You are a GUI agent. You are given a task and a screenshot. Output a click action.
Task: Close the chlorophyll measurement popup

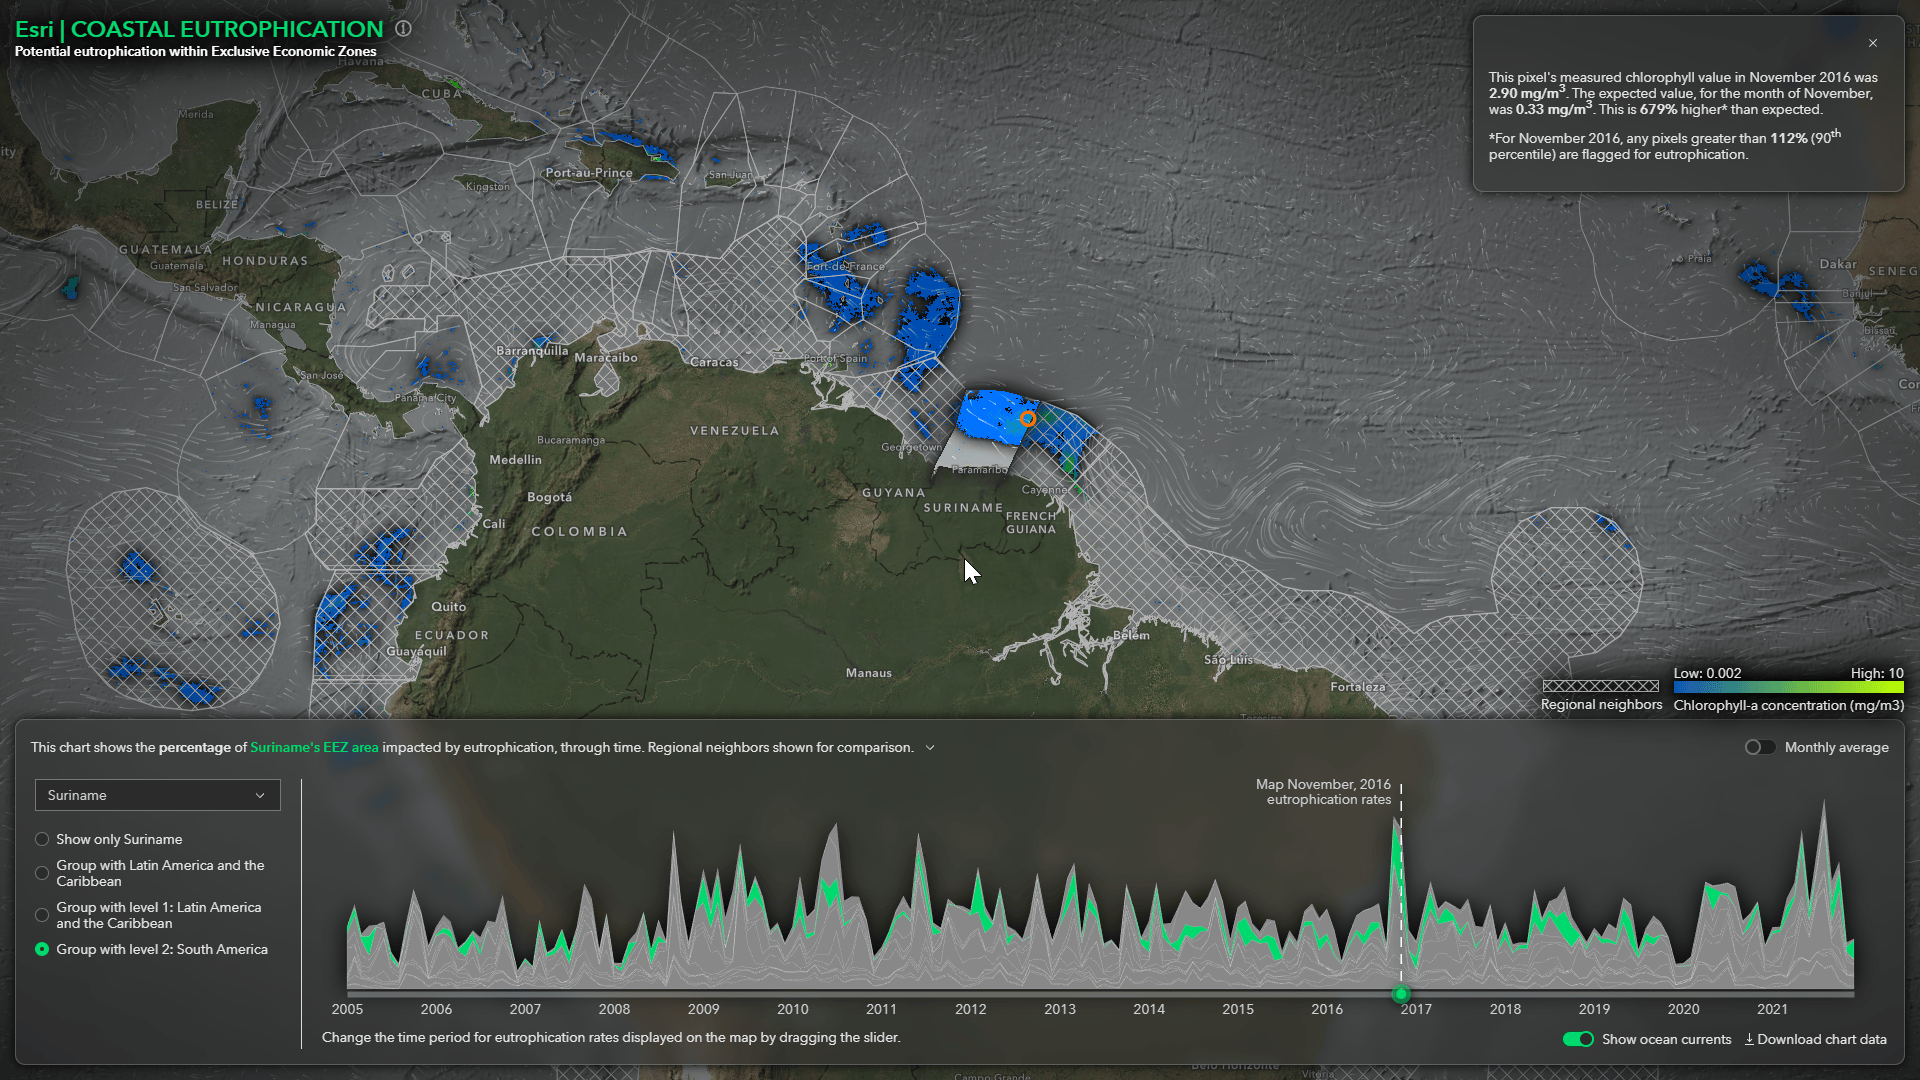[x=1874, y=43]
